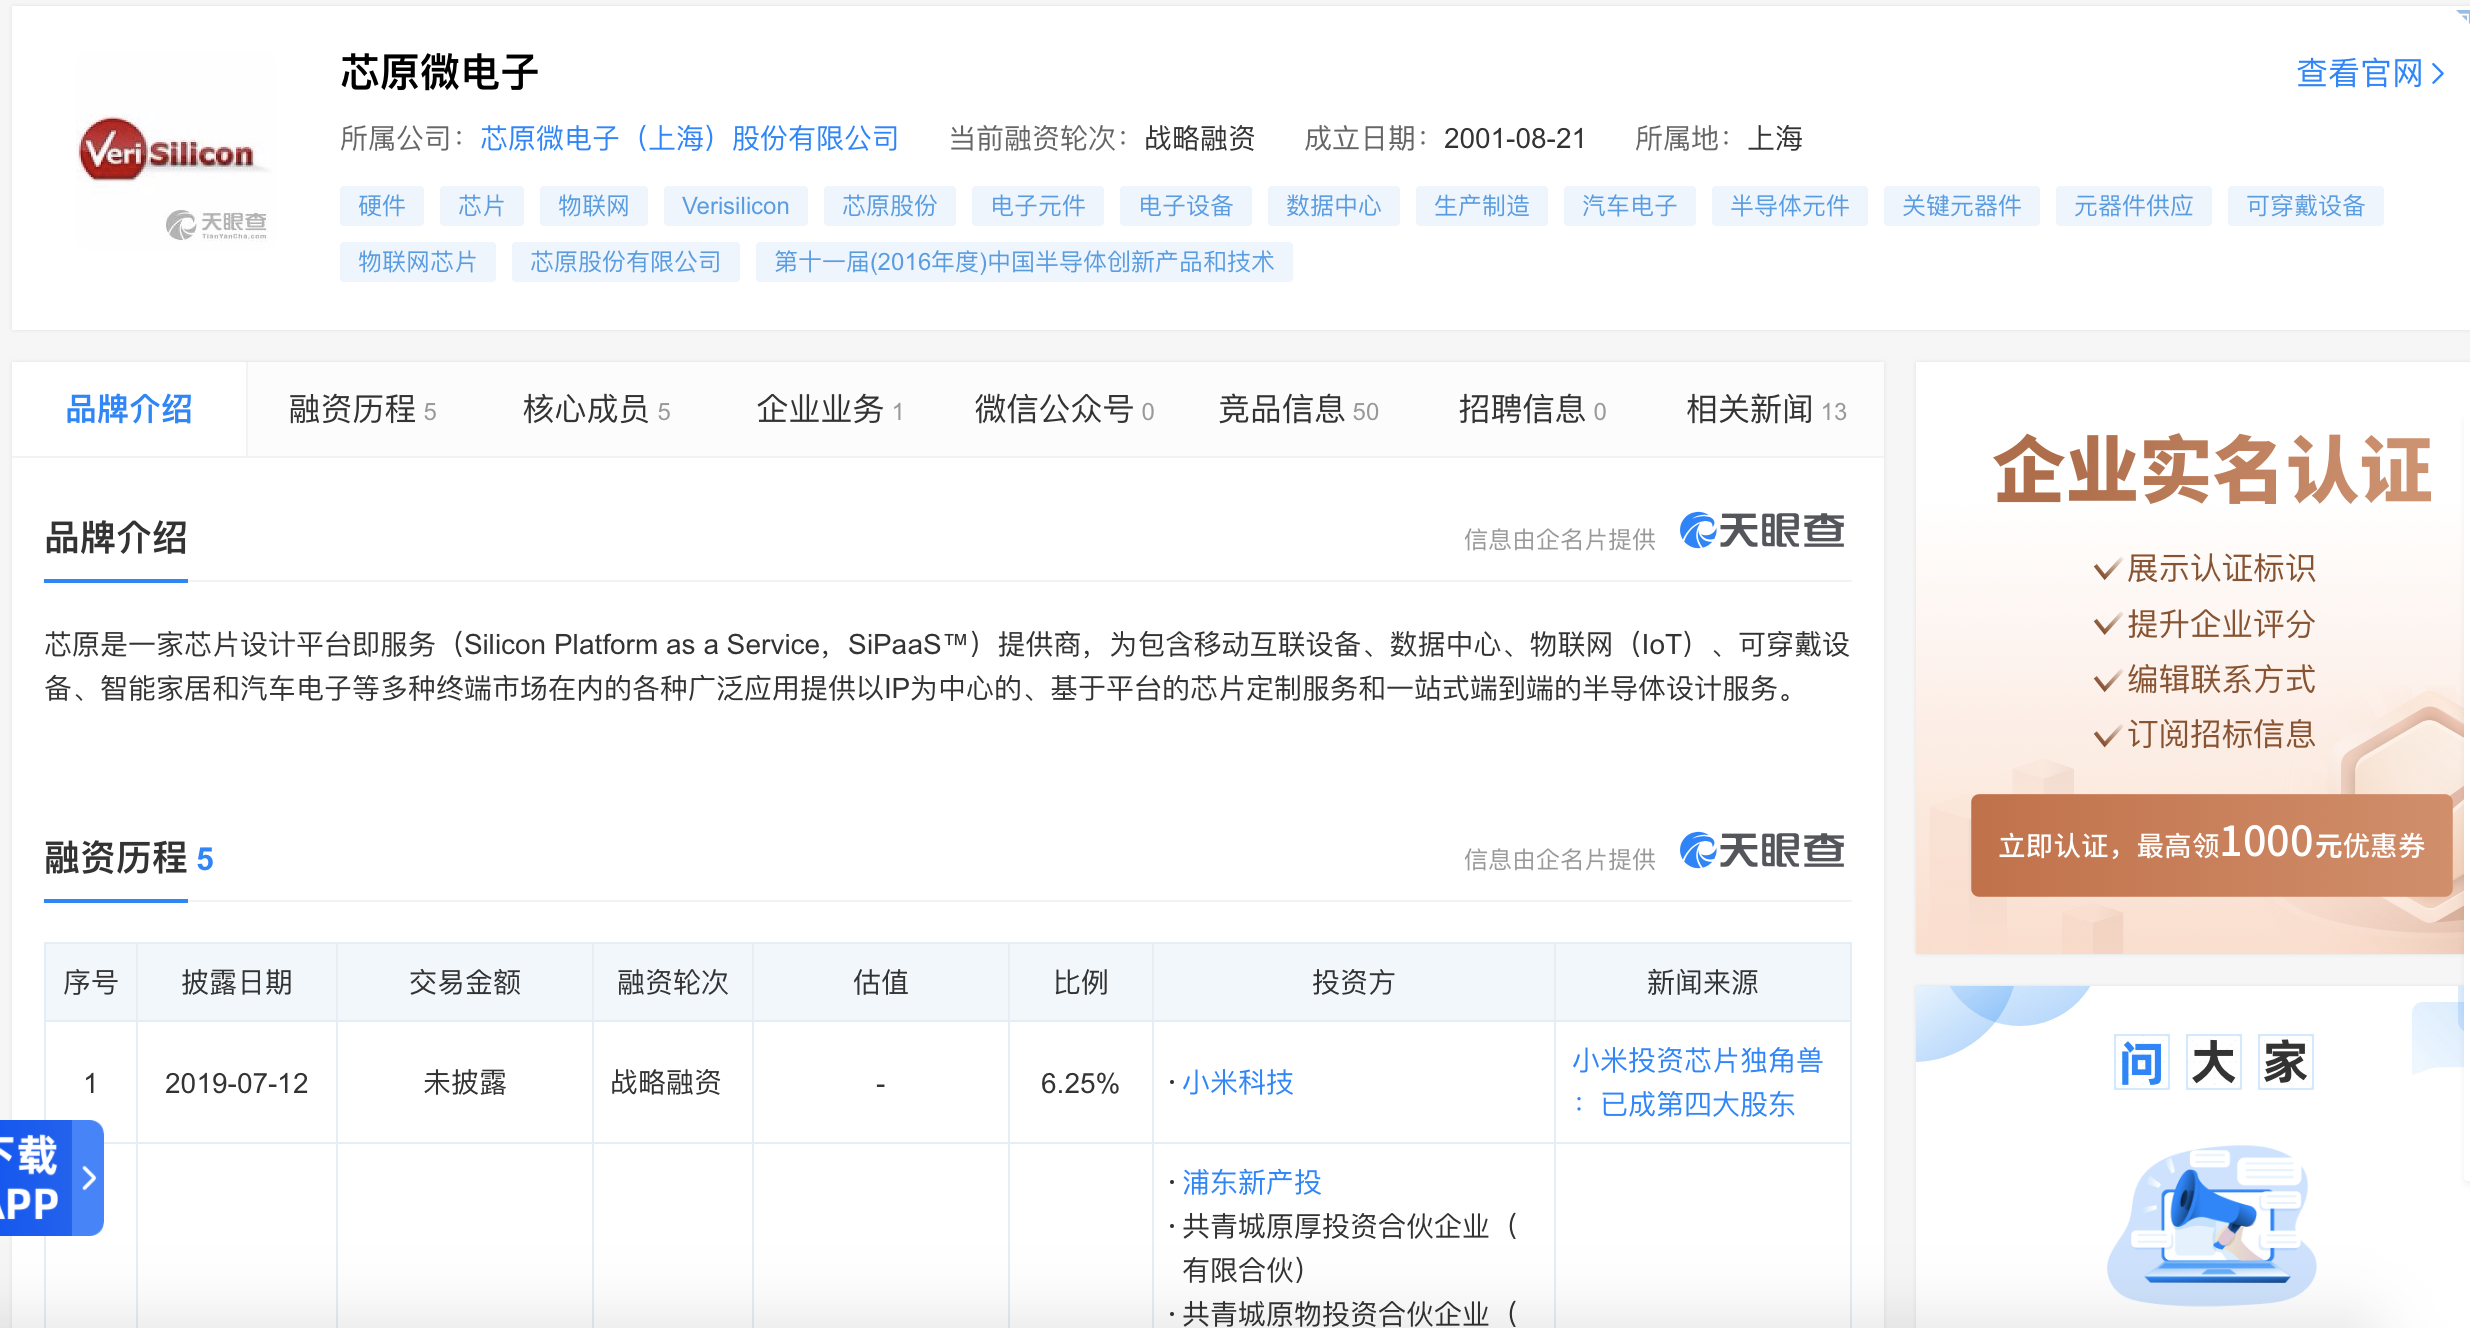Select the 芯原股份有限公司 tag
Screen dimensions: 2470x1328
626,262
